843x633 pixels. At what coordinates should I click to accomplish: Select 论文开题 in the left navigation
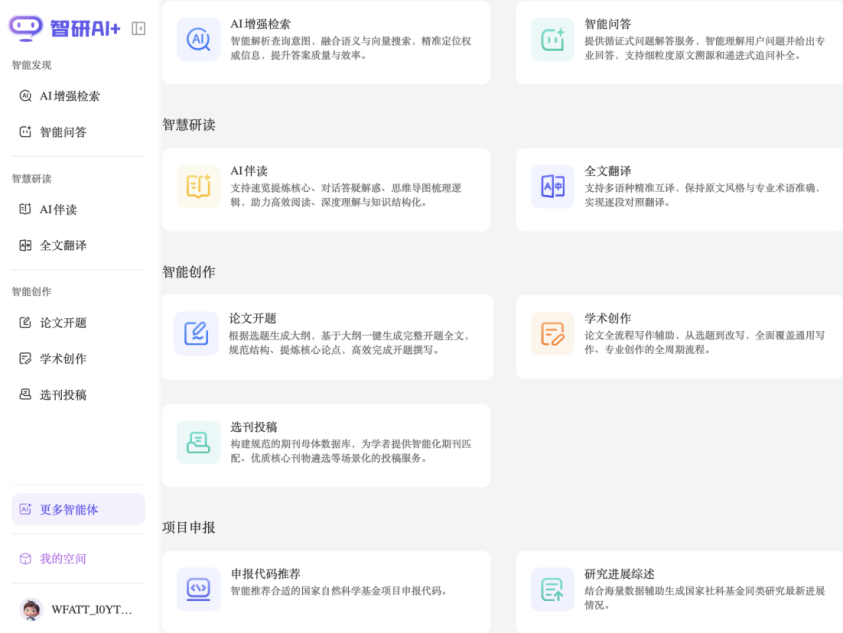pos(62,323)
